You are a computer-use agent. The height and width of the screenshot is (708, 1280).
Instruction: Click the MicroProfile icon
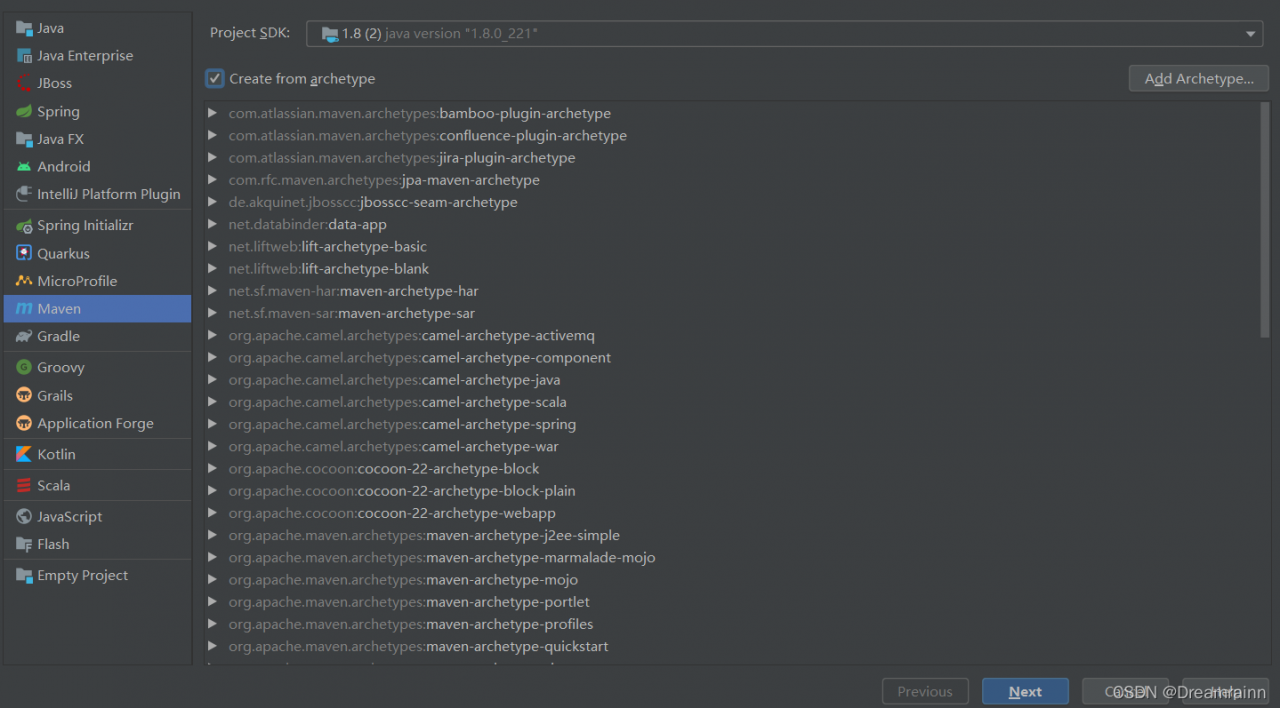click(x=24, y=281)
